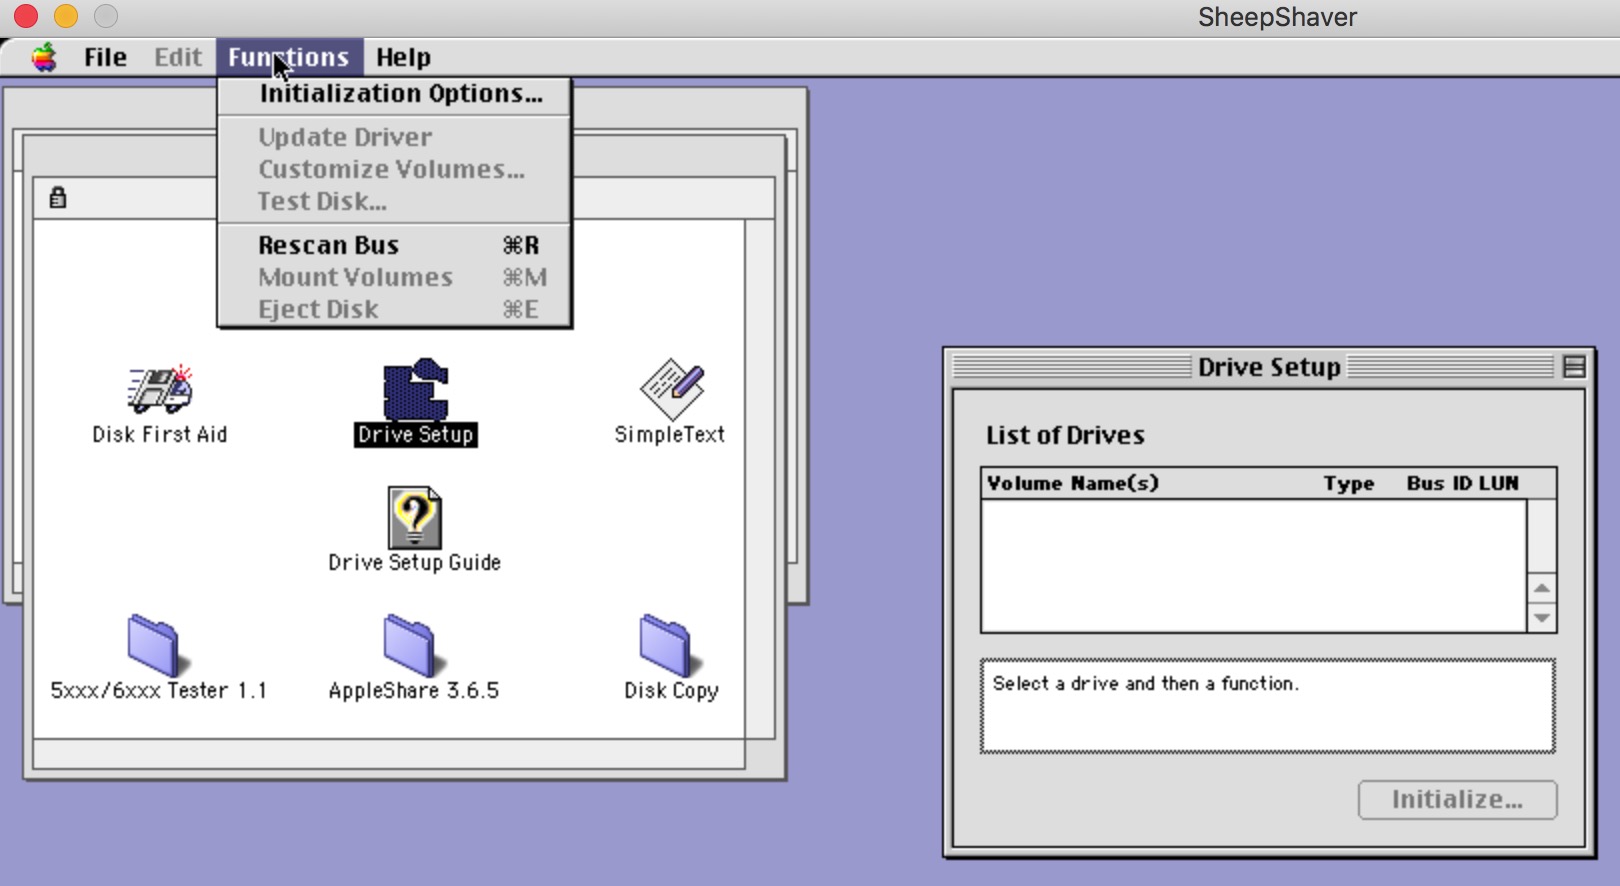The image size is (1620, 886).
Task: Choose Rescan Bus menu item
Action: click(395, 246)
